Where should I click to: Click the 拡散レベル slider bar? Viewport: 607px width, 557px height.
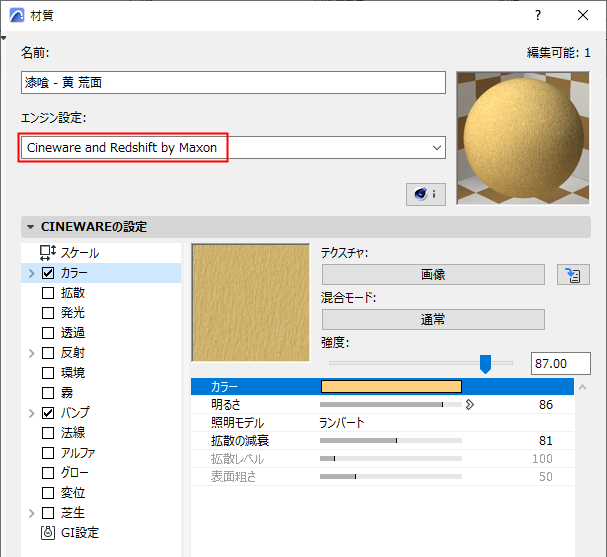[x=391, y=459]
